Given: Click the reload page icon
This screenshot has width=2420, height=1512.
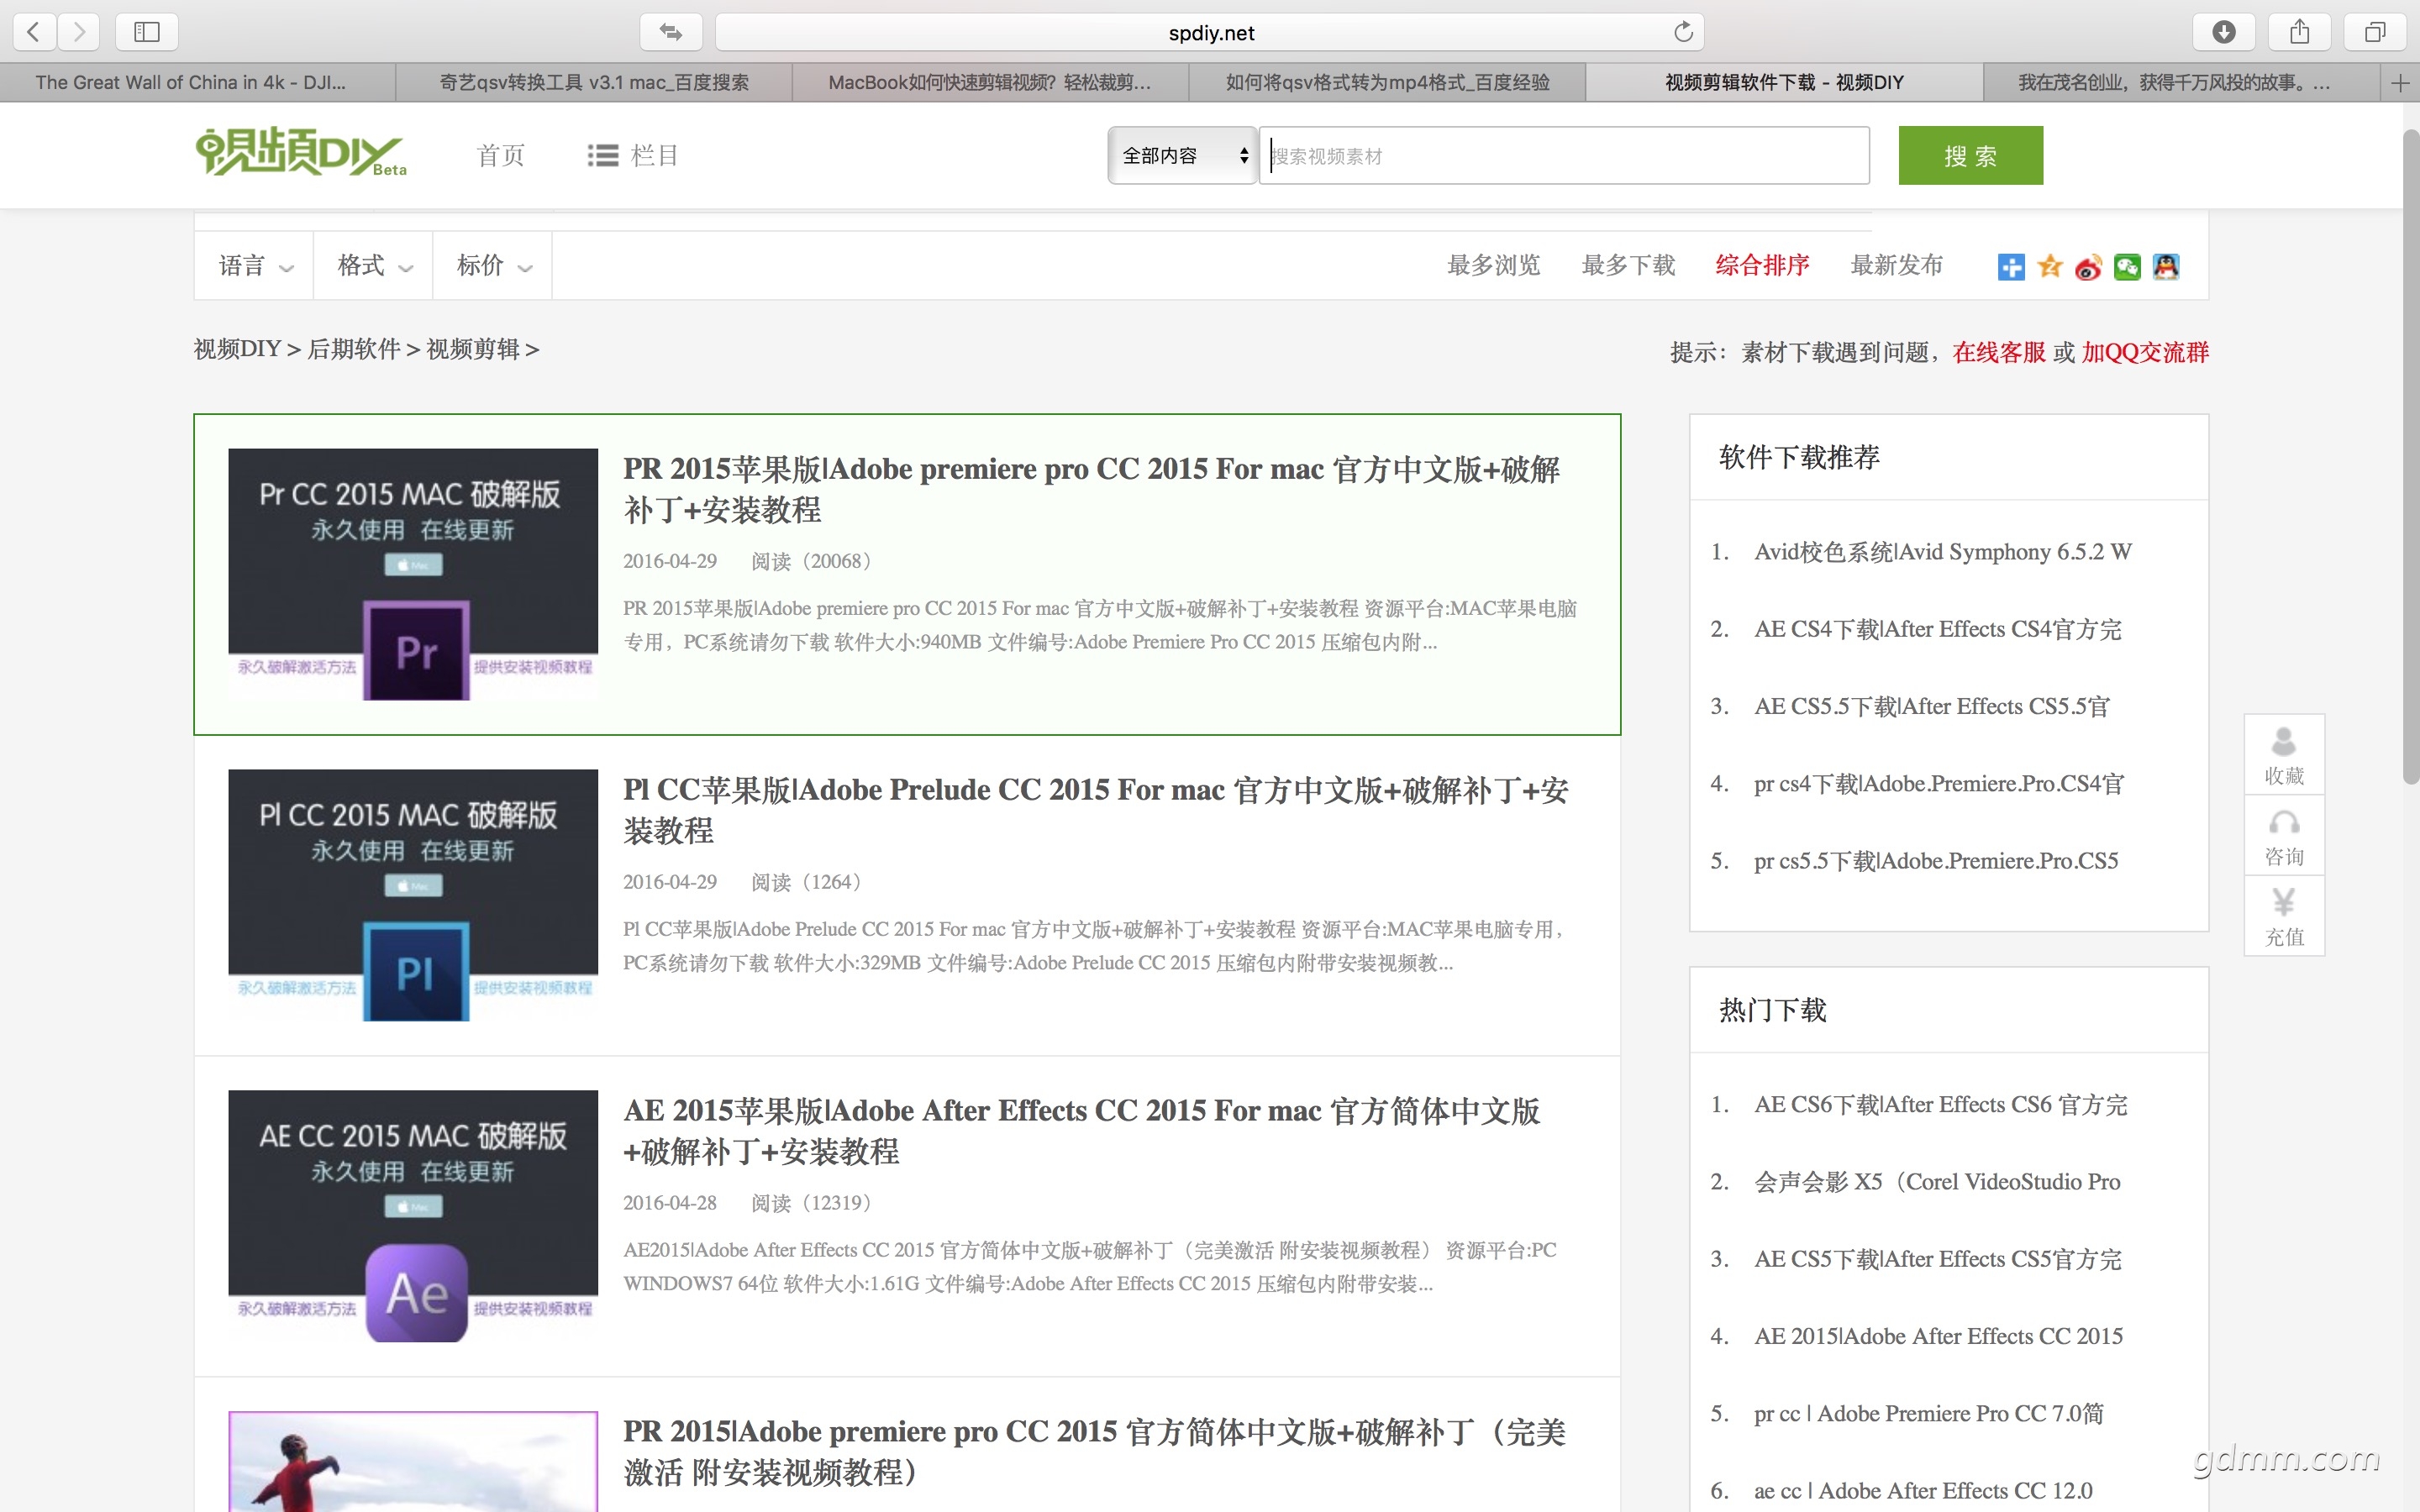Looking at the screenshot, I should click(x=1683, y=32).
